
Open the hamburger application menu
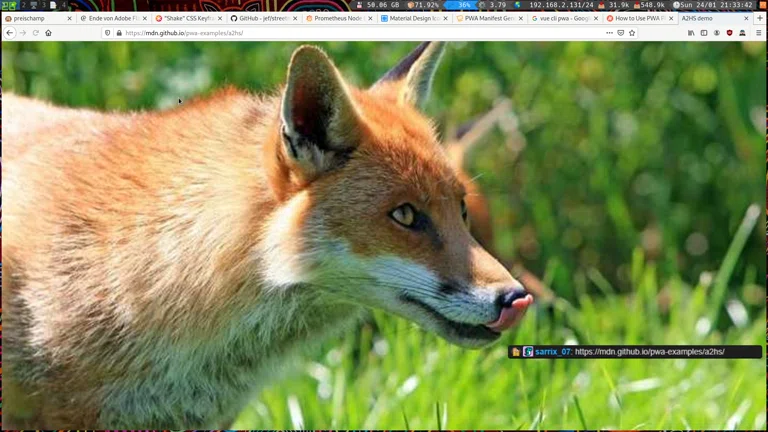(758, 33)
